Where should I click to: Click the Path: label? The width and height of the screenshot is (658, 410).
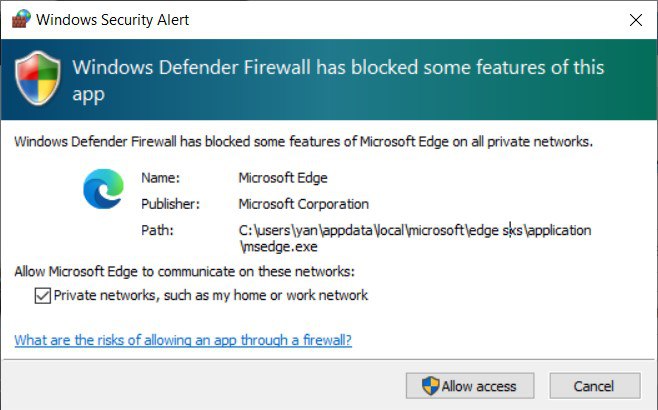coord(157,230)
